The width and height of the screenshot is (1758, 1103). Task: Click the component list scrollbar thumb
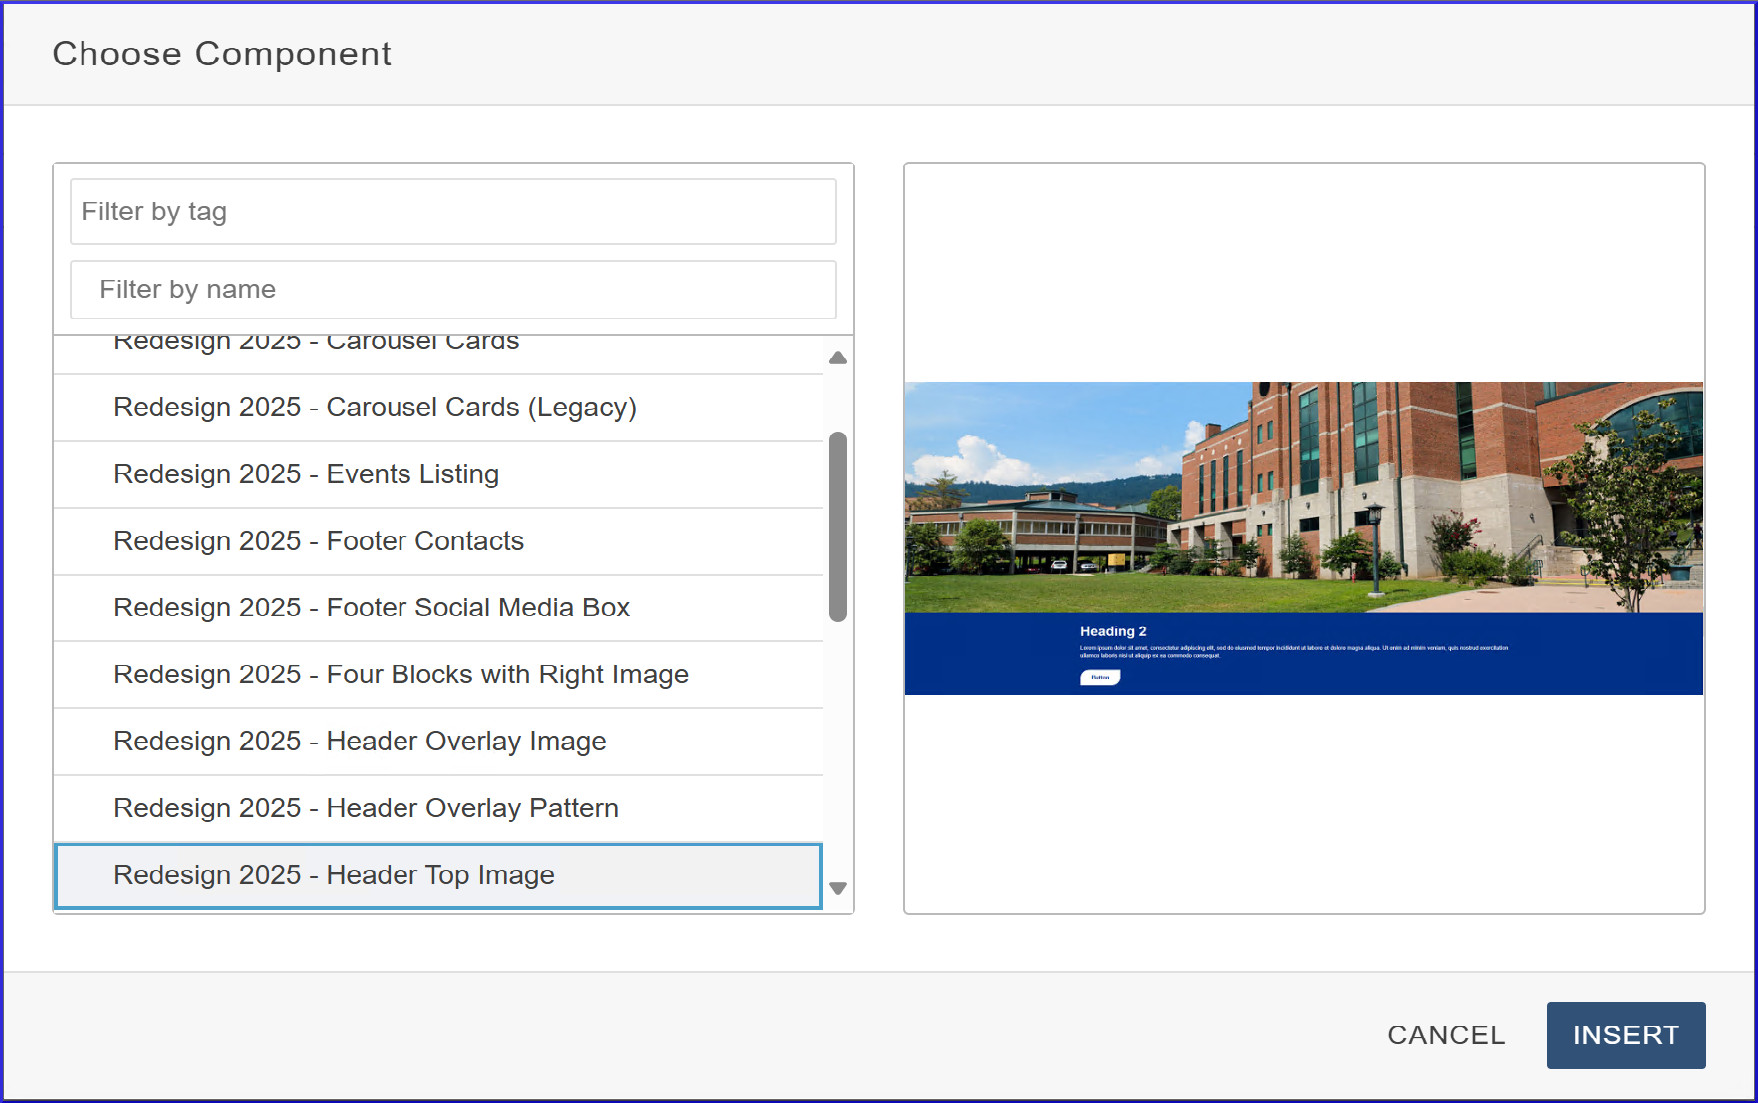click(x=838, y=526)
